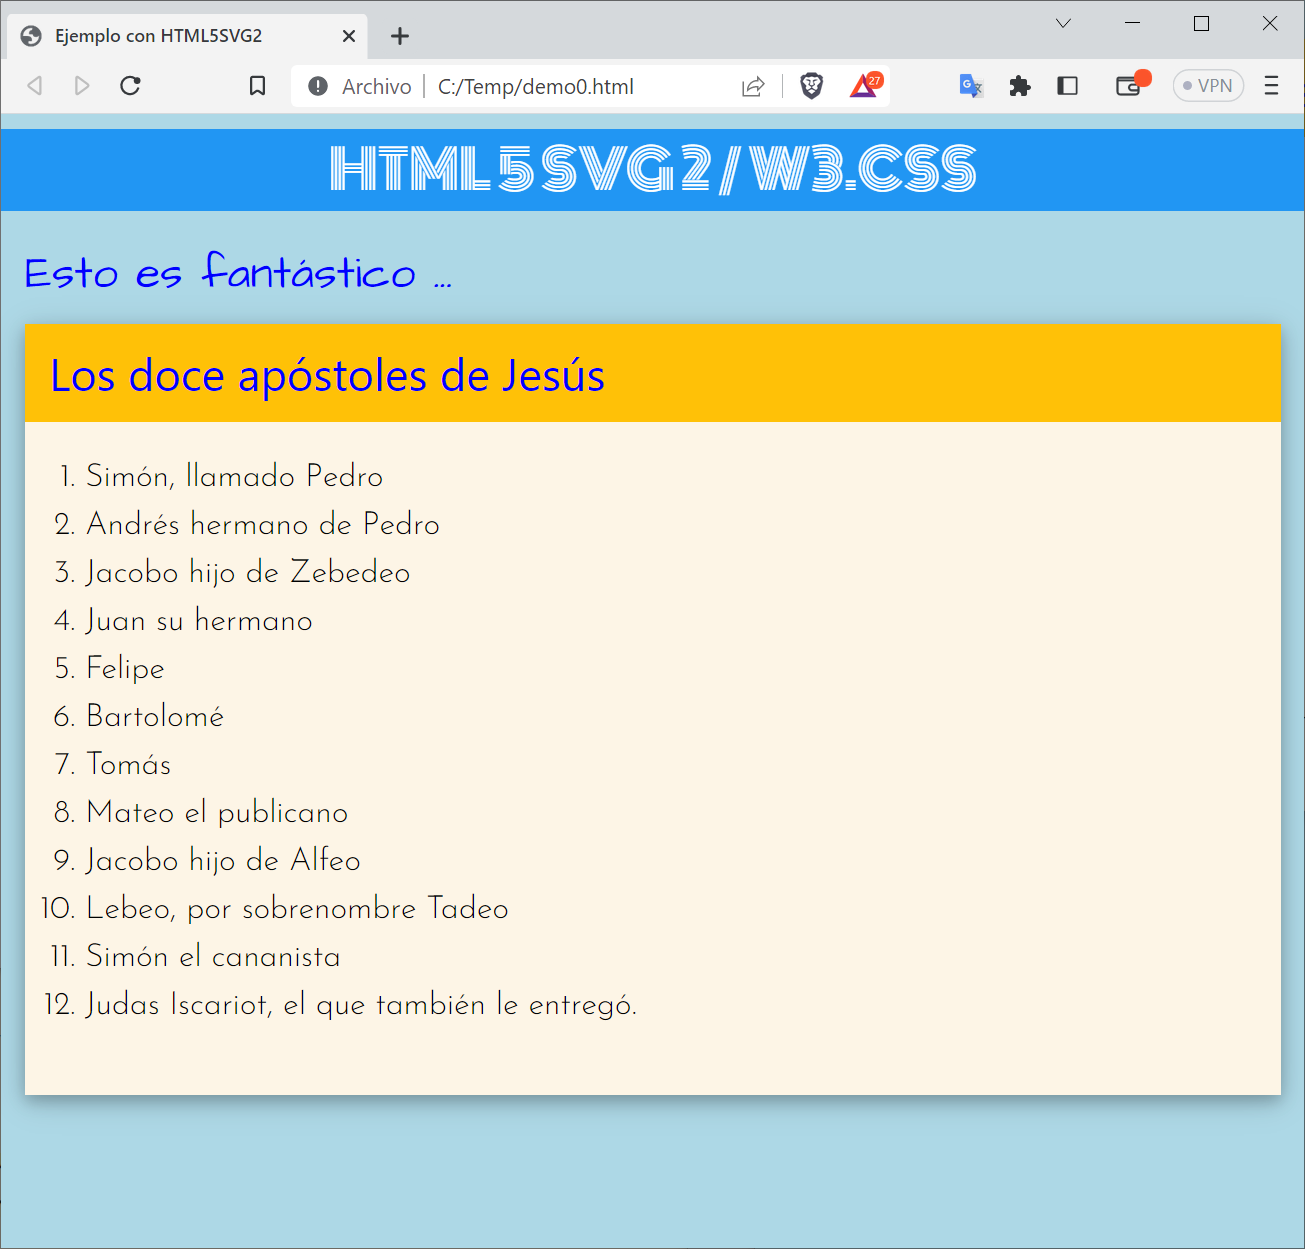Expand the tab search chevron
Viewport: 1305px width, 1249px height.
click(1063, 24)
